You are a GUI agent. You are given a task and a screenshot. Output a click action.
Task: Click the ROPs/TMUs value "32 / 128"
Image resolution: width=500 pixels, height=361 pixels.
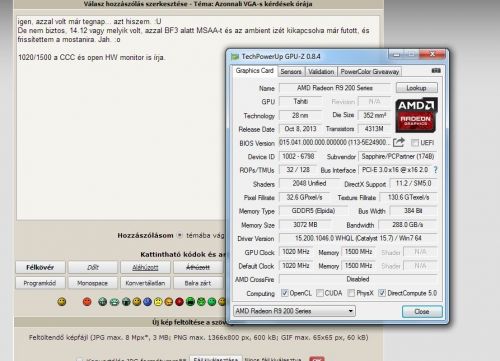[298, 170]
